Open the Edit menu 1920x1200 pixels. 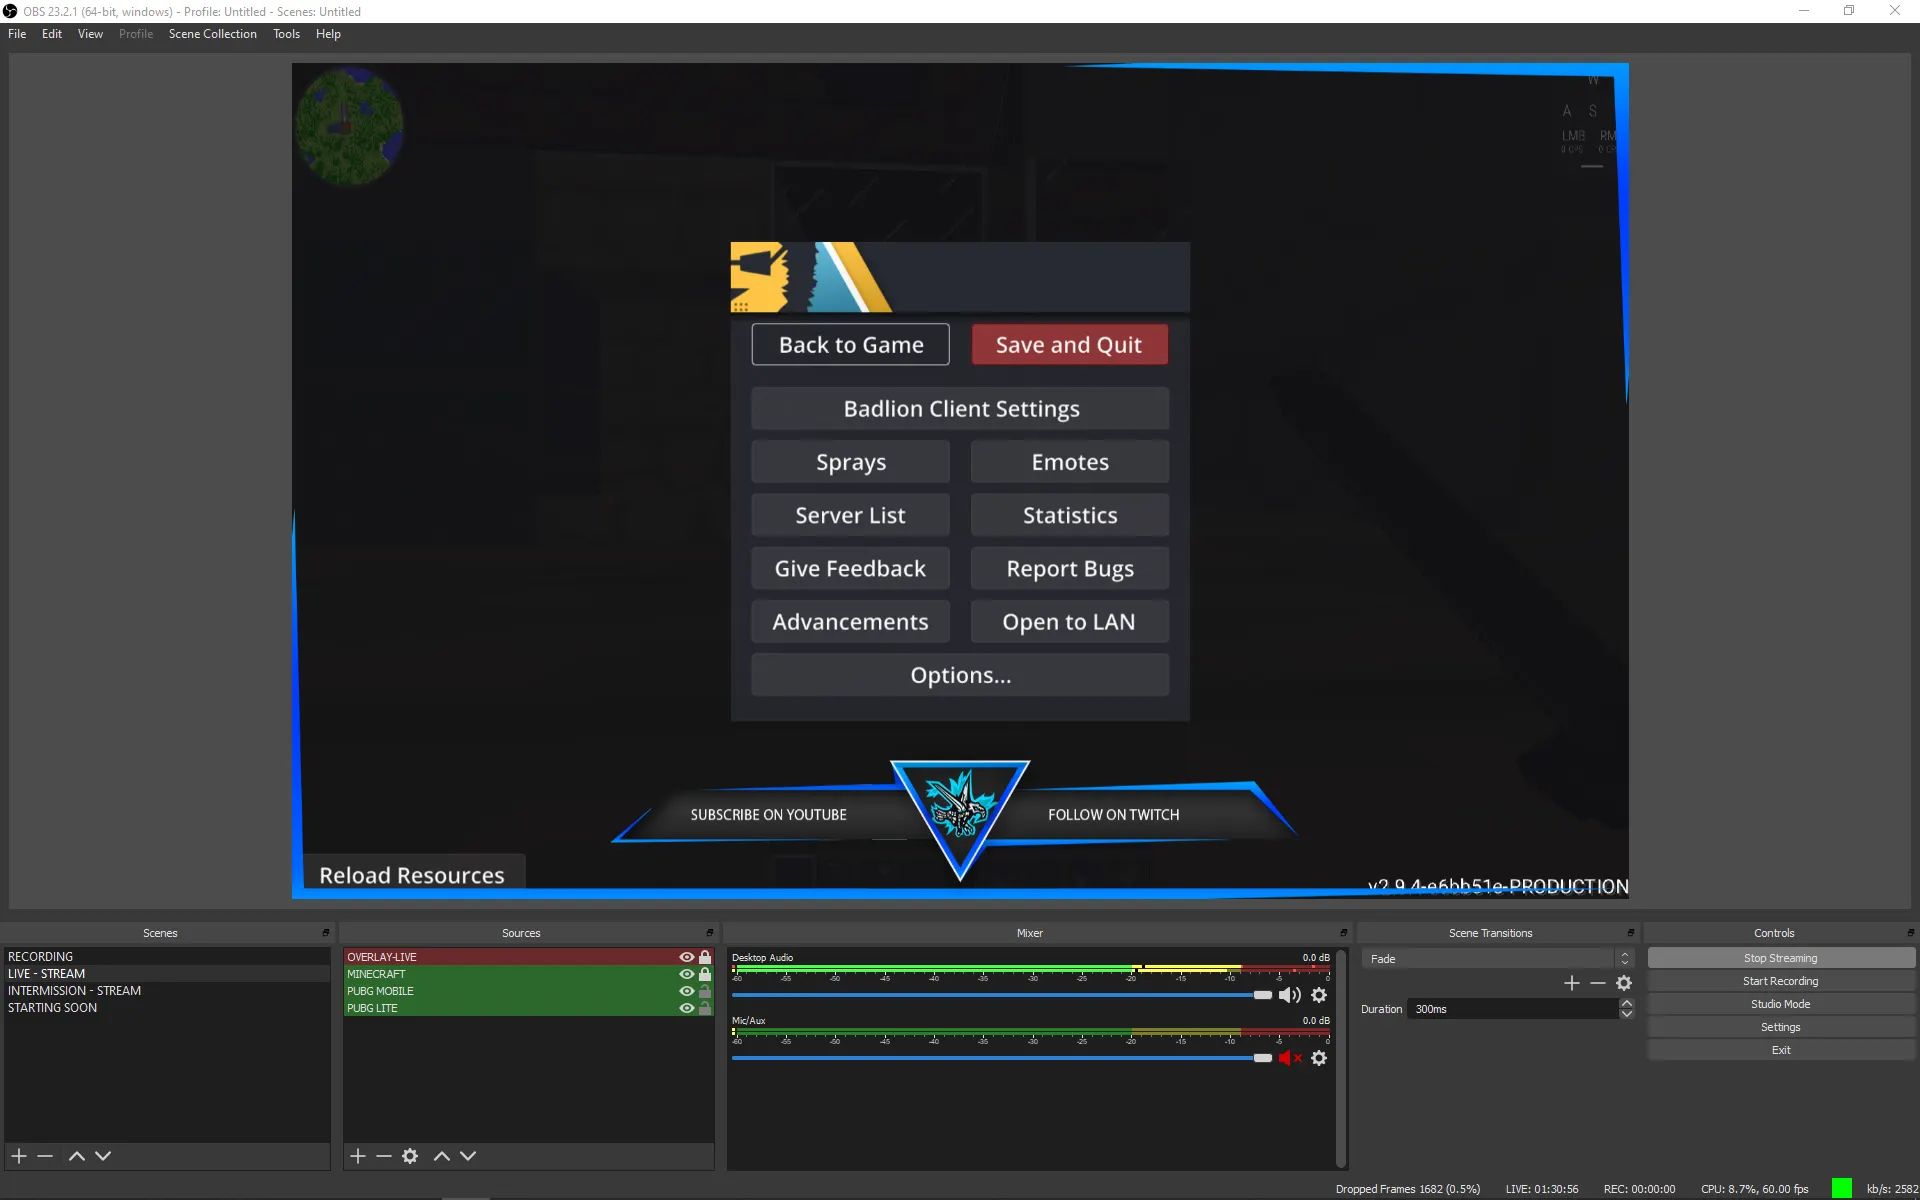tap(52, 34)
